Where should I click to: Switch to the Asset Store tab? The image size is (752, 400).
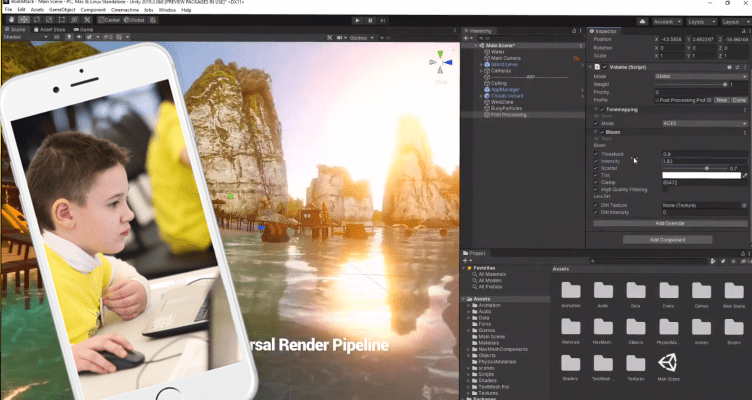[49, 30]
